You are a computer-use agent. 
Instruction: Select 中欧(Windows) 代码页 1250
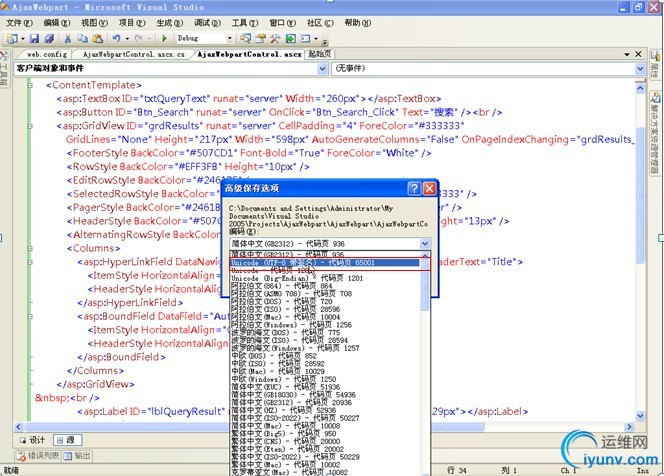(x=326, y=379)
